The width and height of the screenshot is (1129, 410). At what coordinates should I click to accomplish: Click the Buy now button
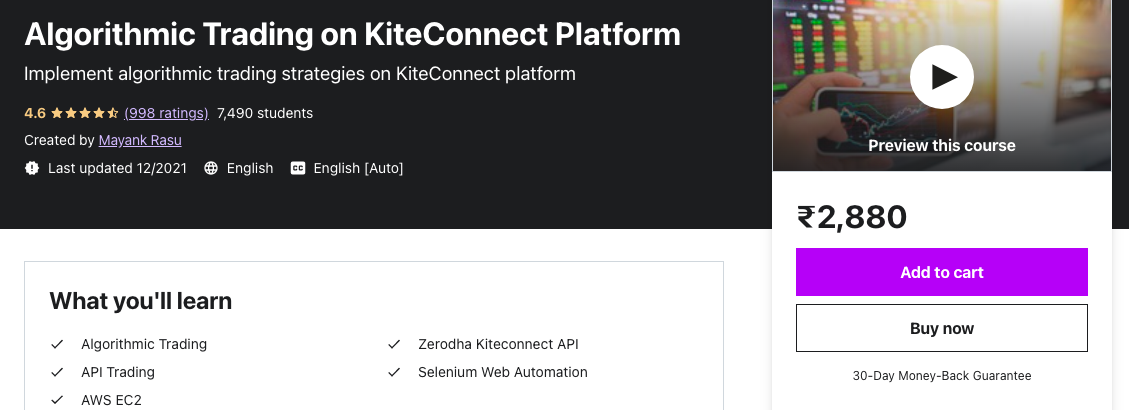coord(941,328)
